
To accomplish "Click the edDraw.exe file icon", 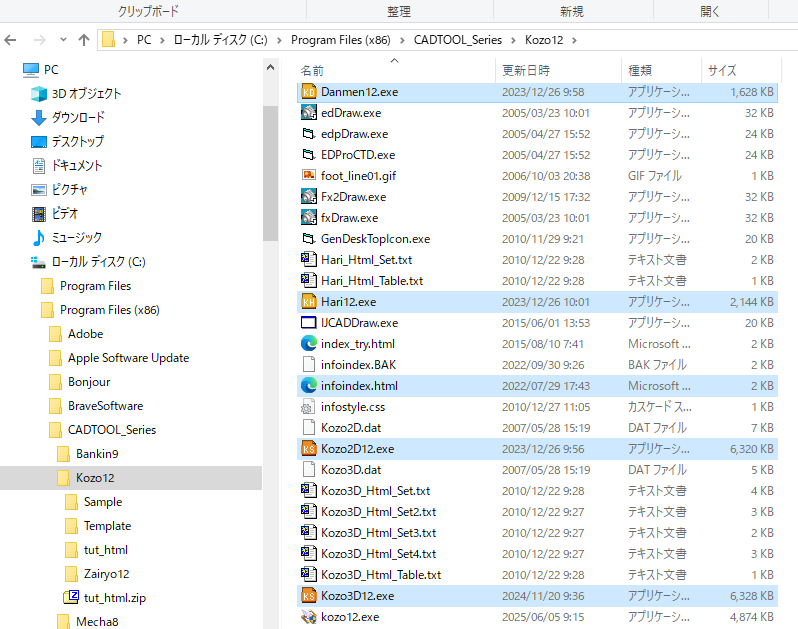I will (308, 113).
